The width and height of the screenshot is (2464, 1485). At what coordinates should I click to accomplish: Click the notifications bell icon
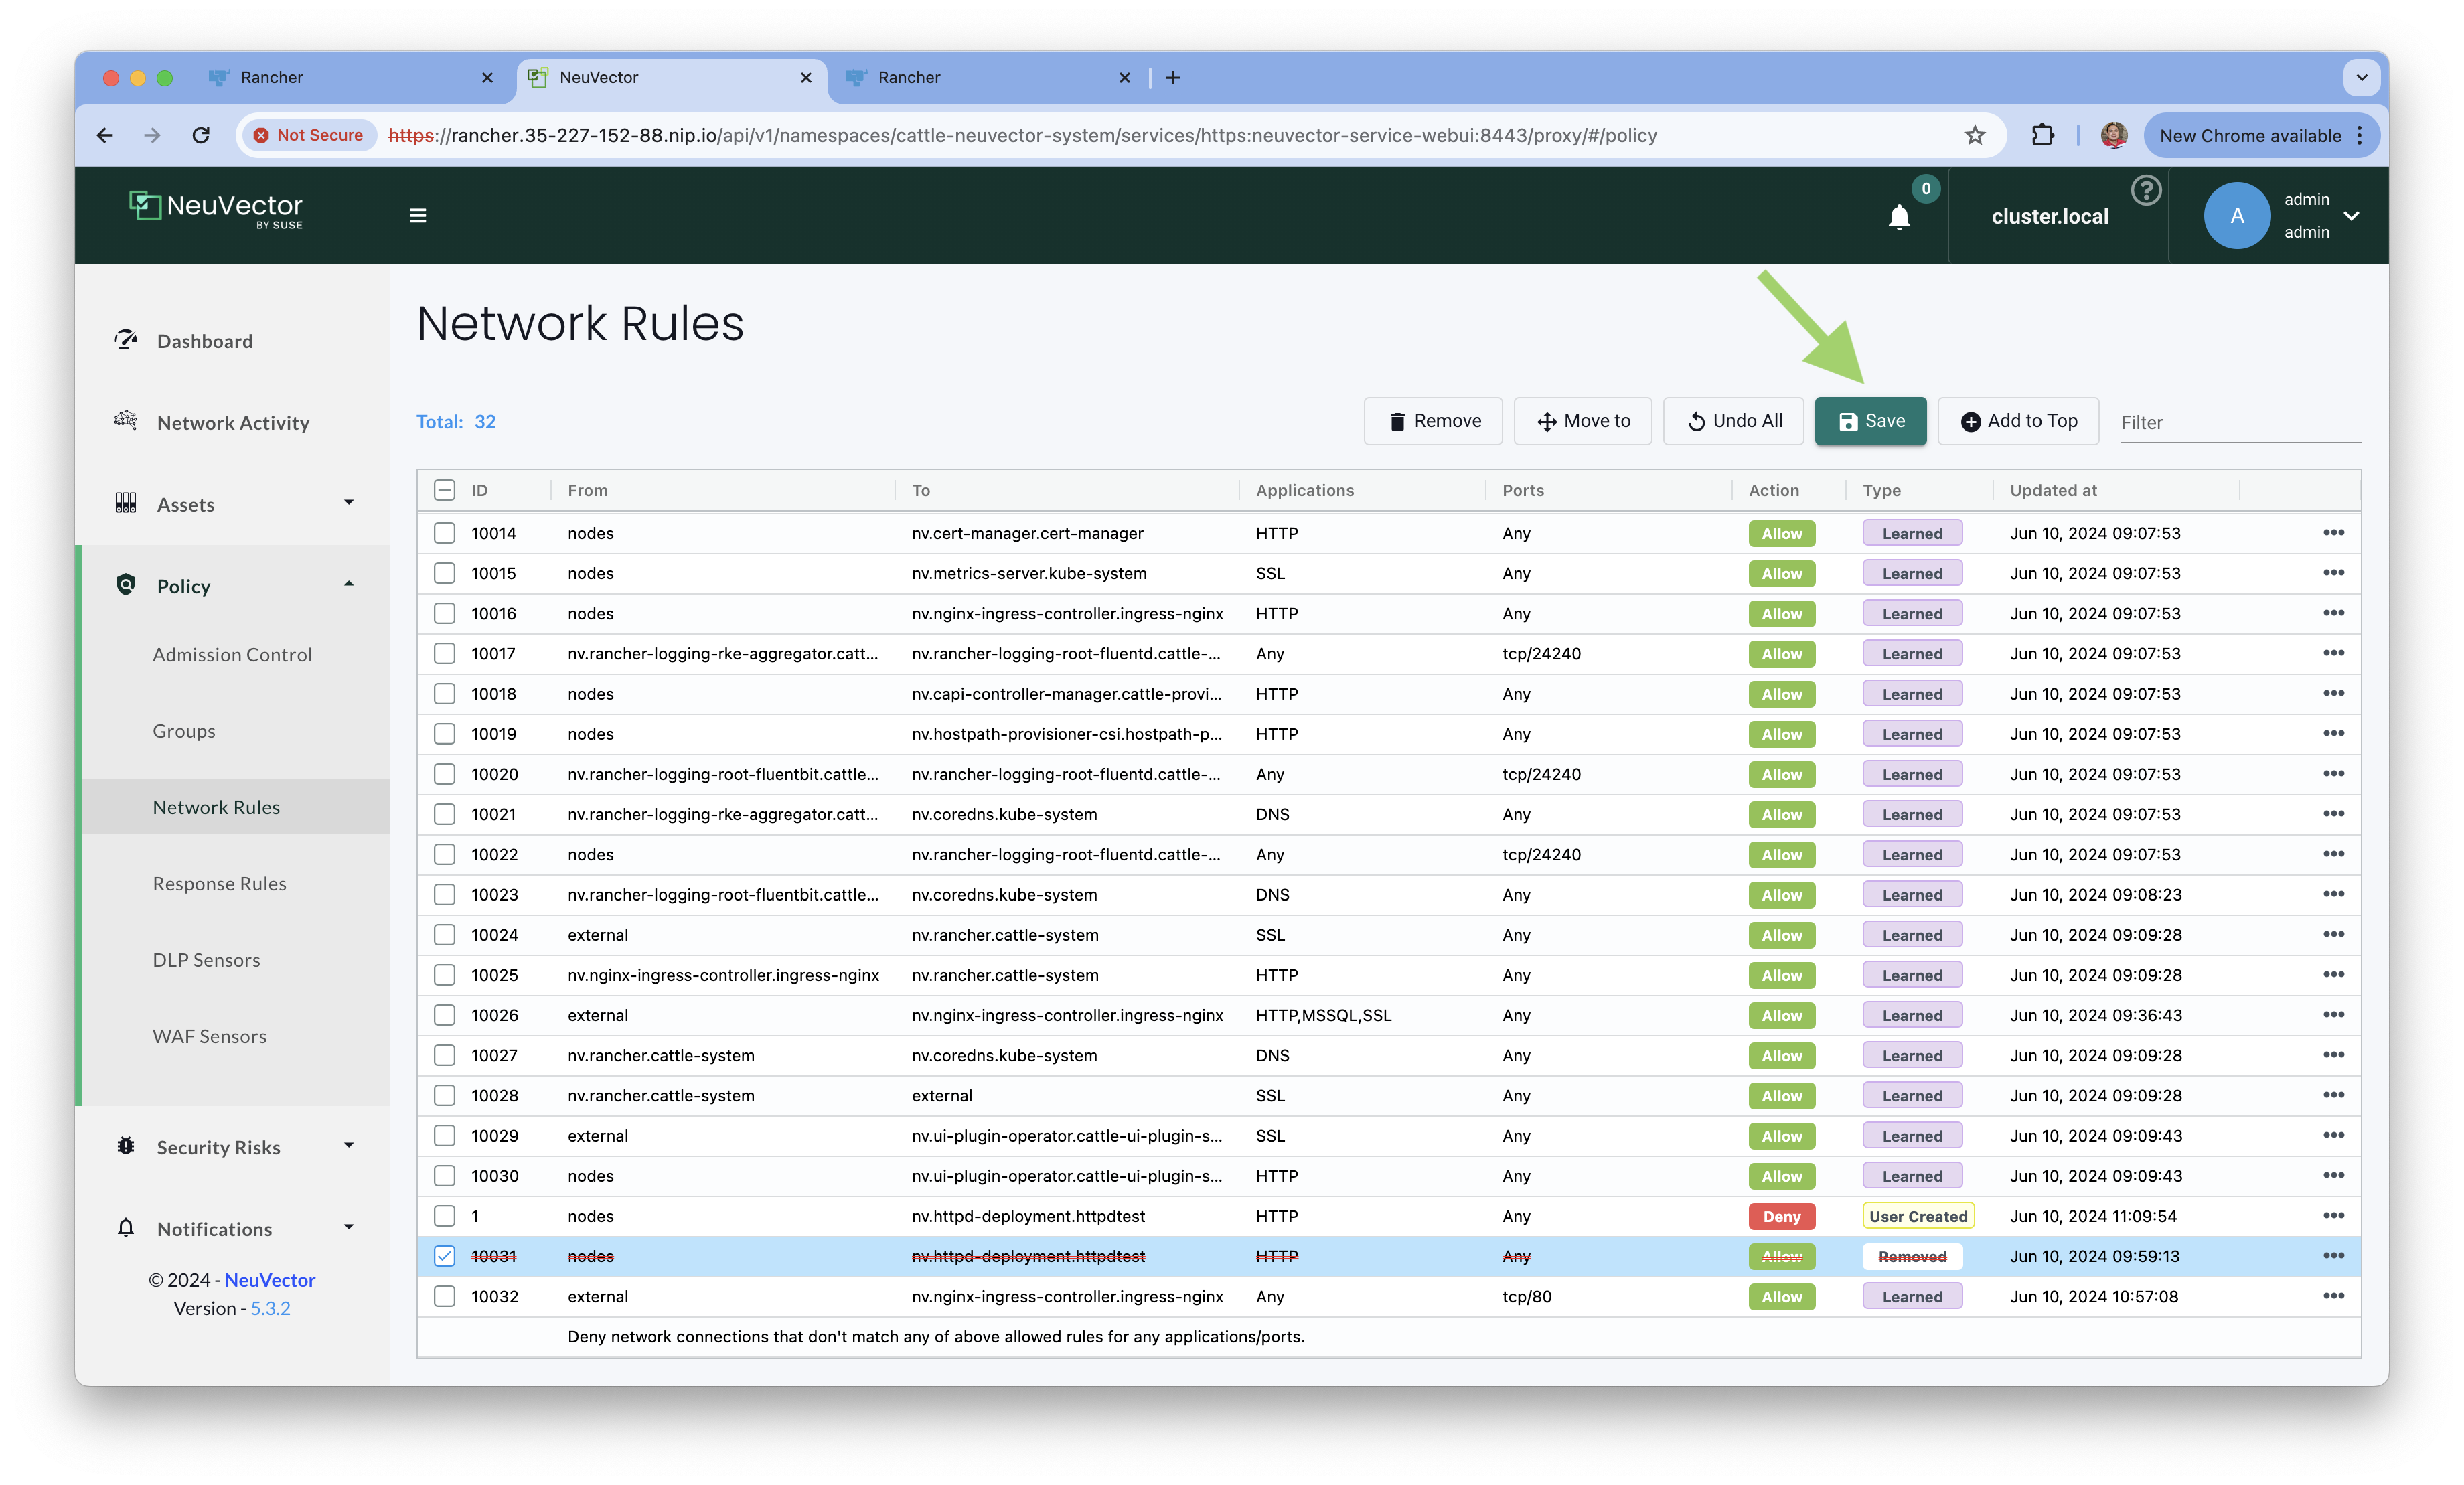1898,216
